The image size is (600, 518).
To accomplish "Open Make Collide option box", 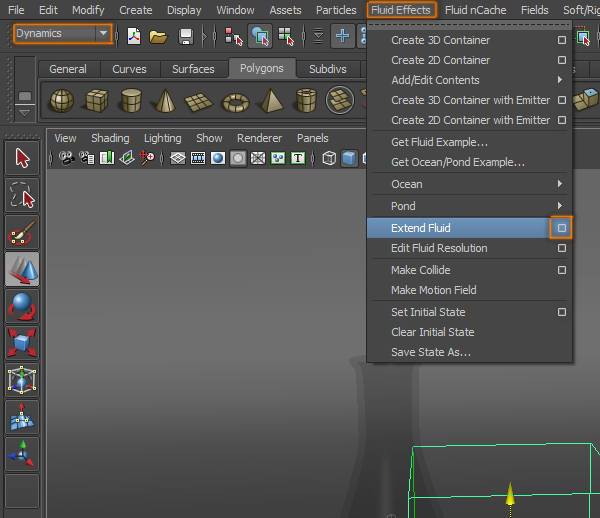I will [562, 270].
